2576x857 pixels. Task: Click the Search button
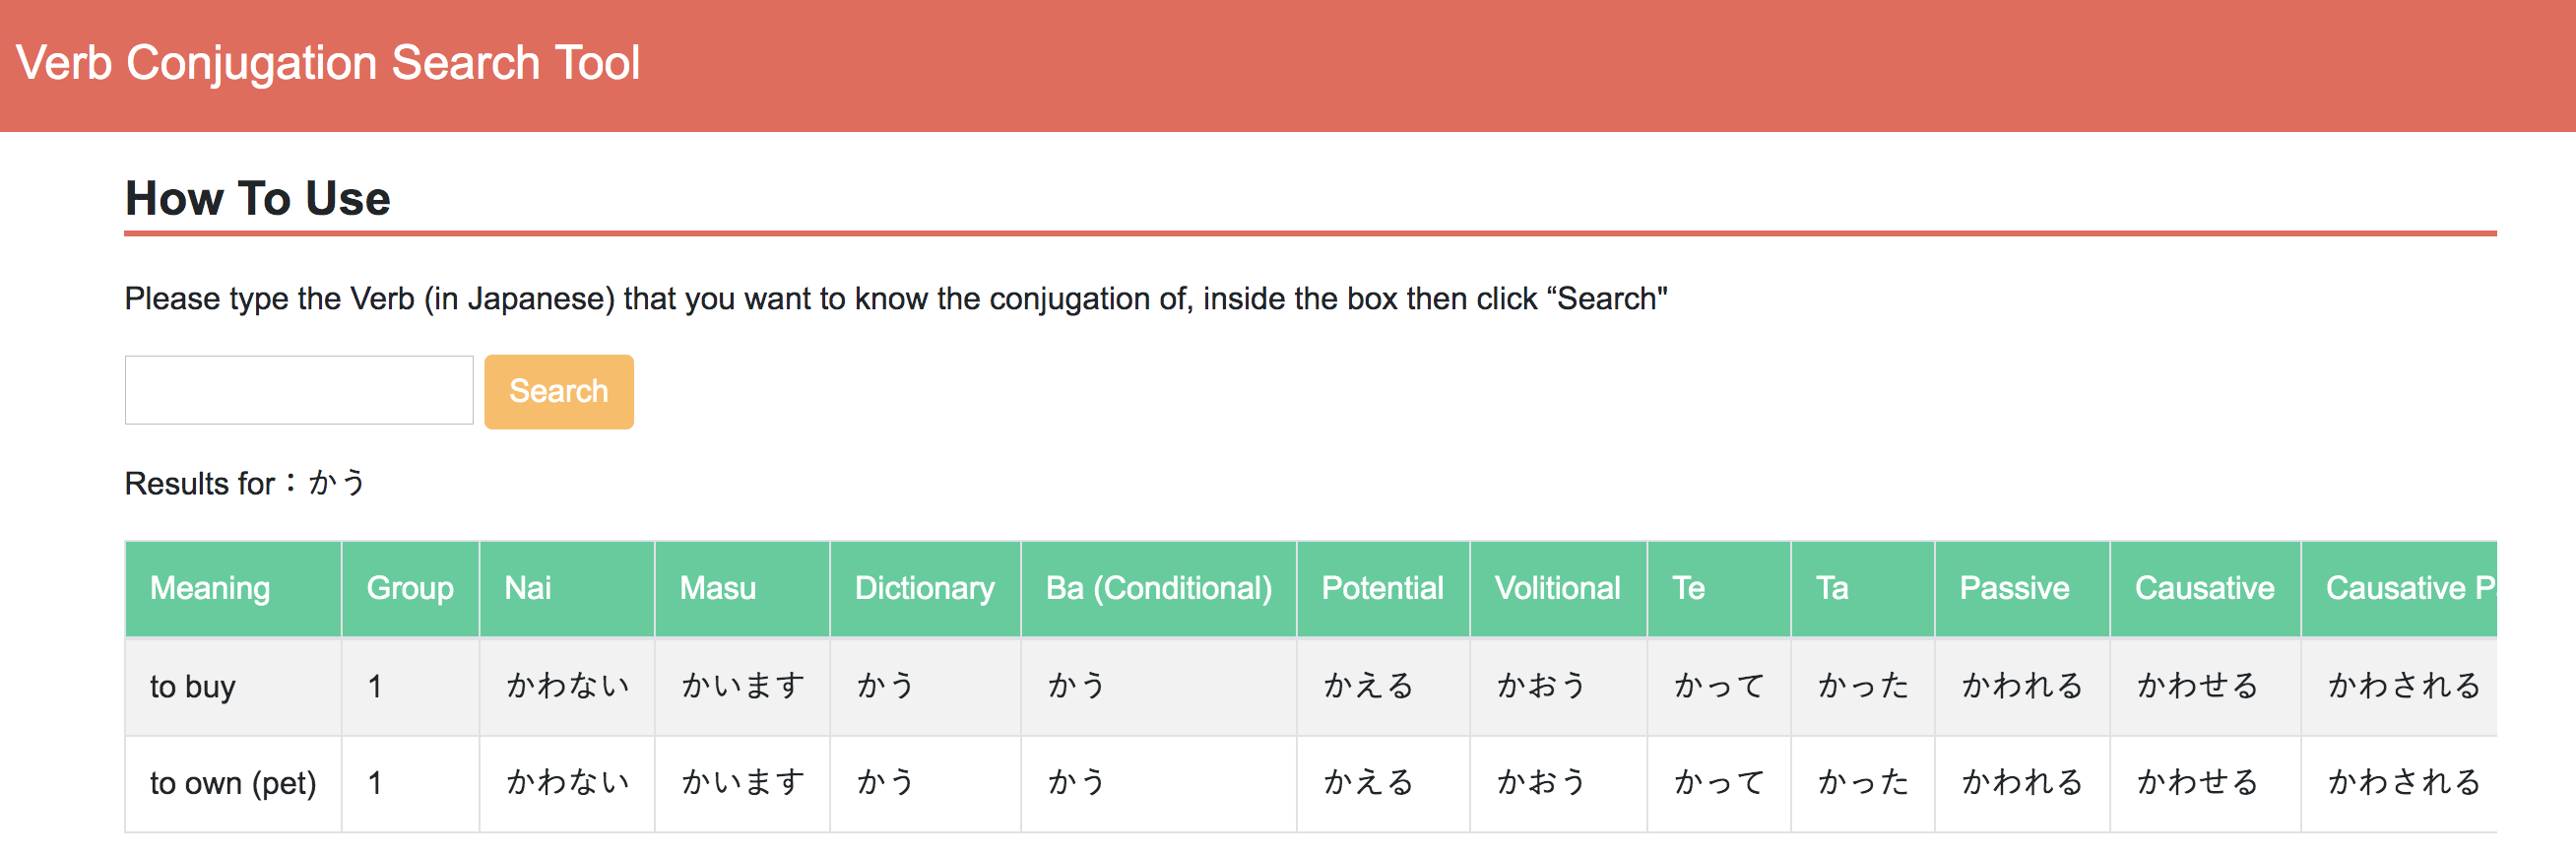(x=558, y=391)
